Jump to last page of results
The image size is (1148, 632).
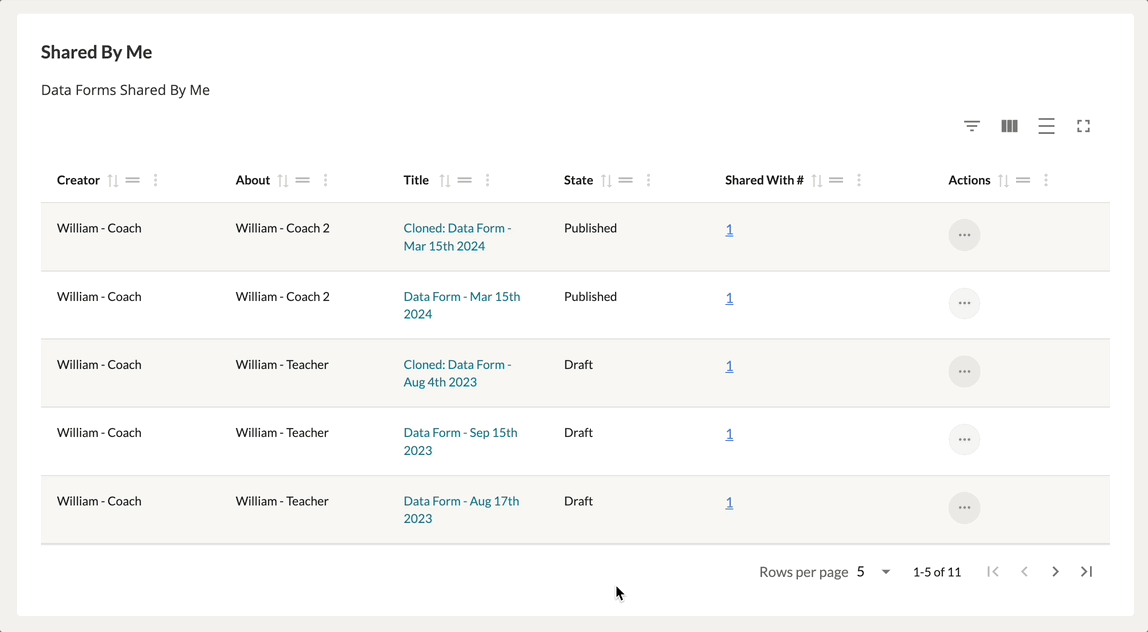[x=1086, y=572]
